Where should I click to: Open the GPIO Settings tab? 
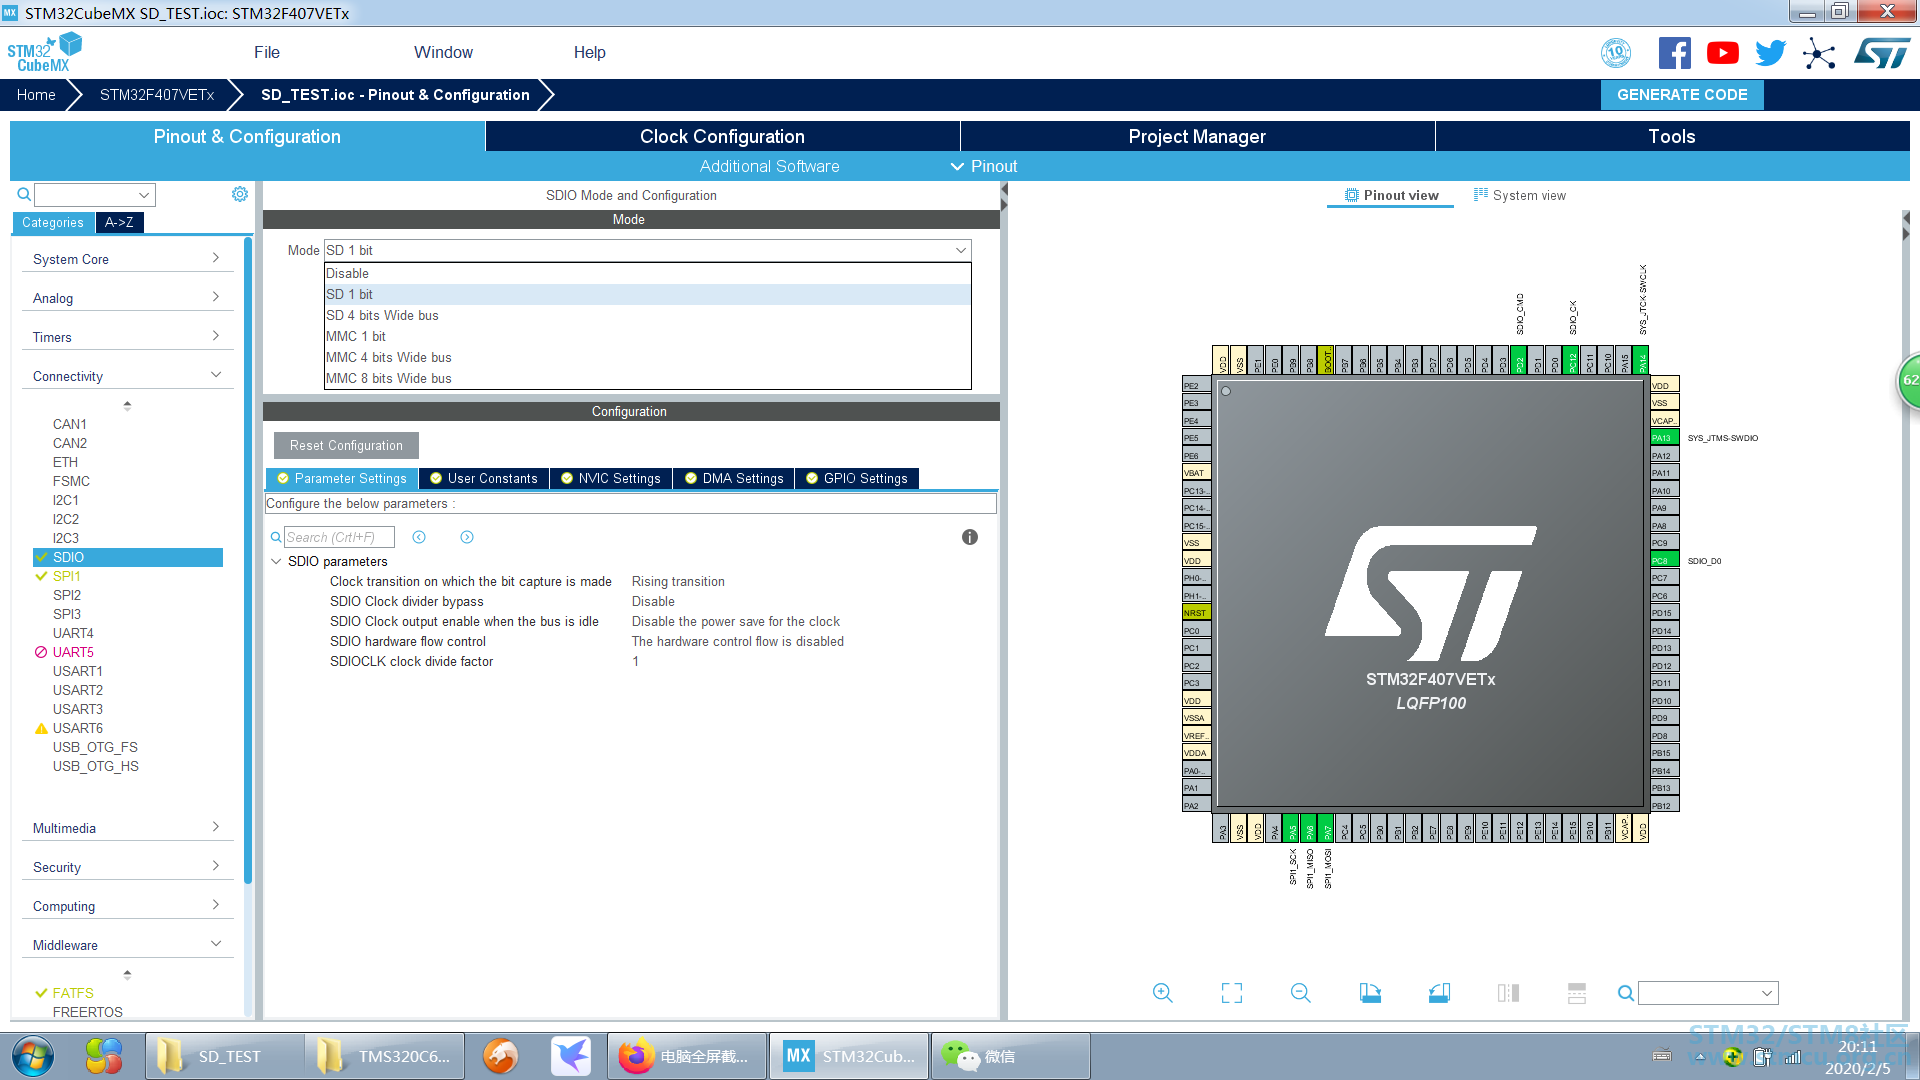click(857, 478)
